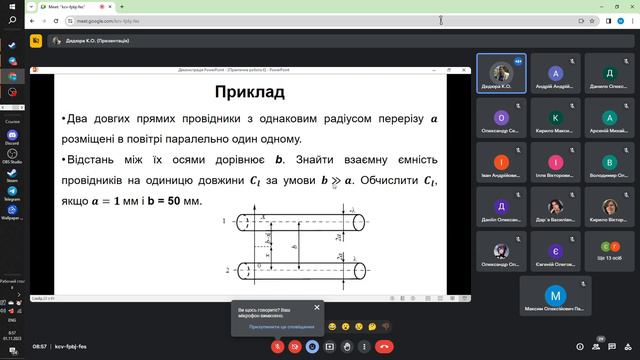Switch the ENG keyboard language indicator

[x=12, y=320]
